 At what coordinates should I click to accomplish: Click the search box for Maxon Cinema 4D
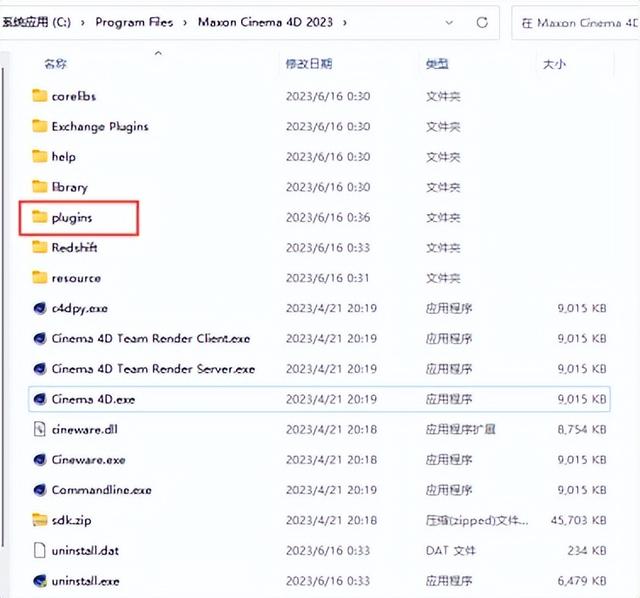[576, 23]
